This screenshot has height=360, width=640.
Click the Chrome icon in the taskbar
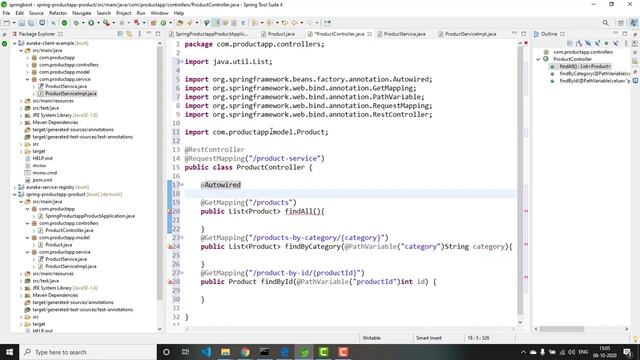click(245, 352)
